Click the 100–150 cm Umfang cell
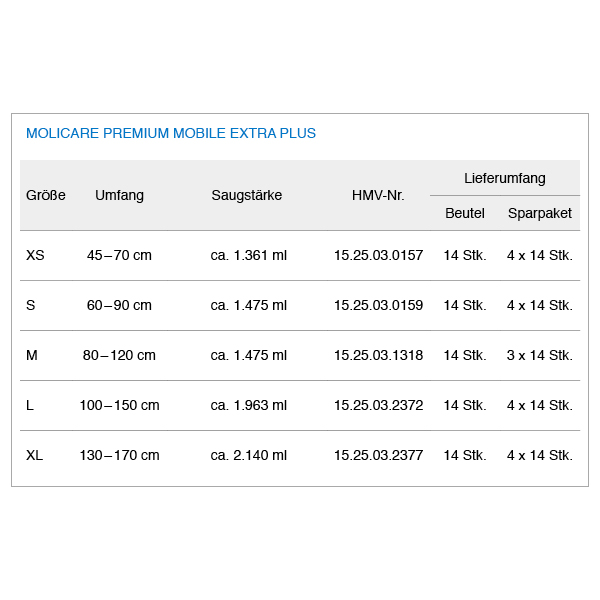This screenshot has height=600, width=600. [x=119, y=405]
